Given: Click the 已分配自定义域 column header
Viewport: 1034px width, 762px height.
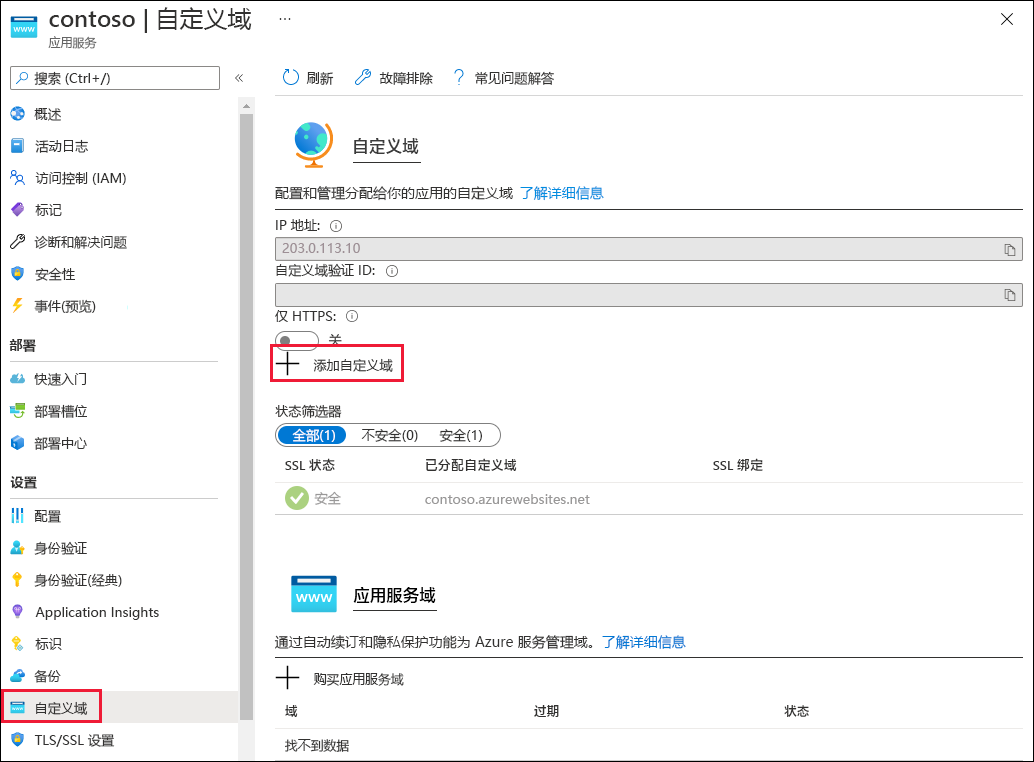Looking at the screenshot, I should 470,465.
